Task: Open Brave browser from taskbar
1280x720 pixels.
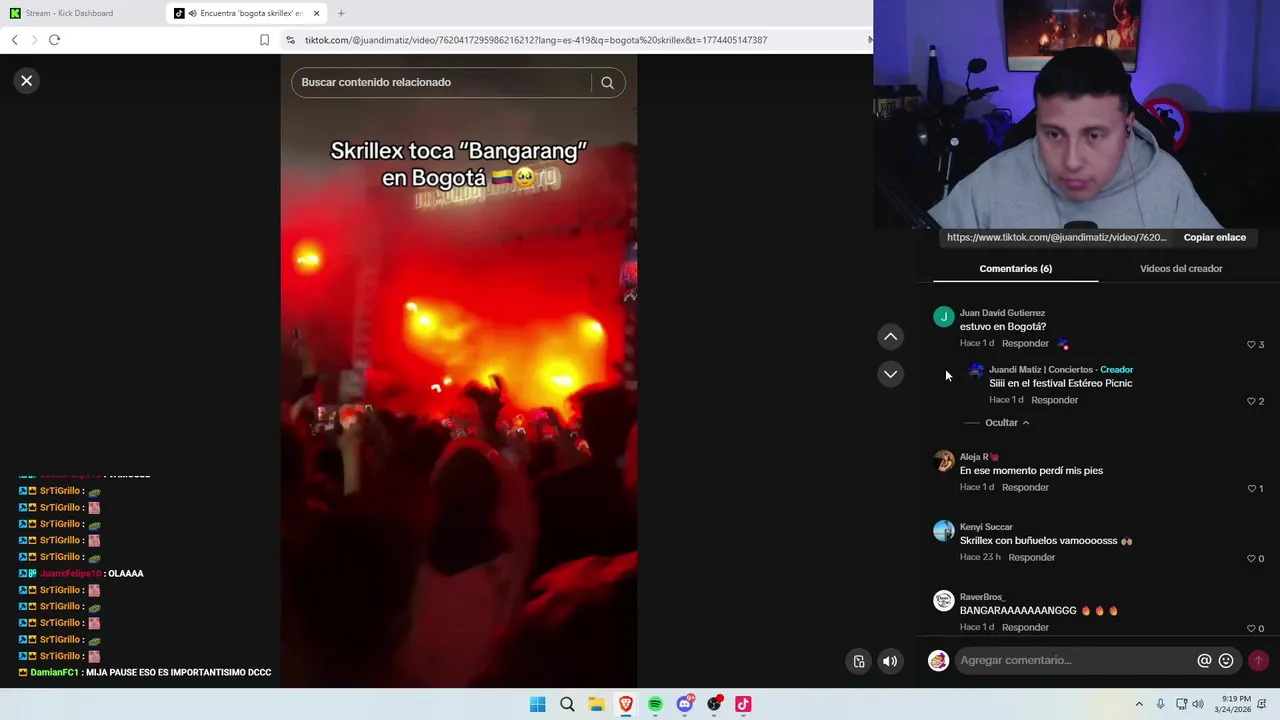Action: pos(626,704)
